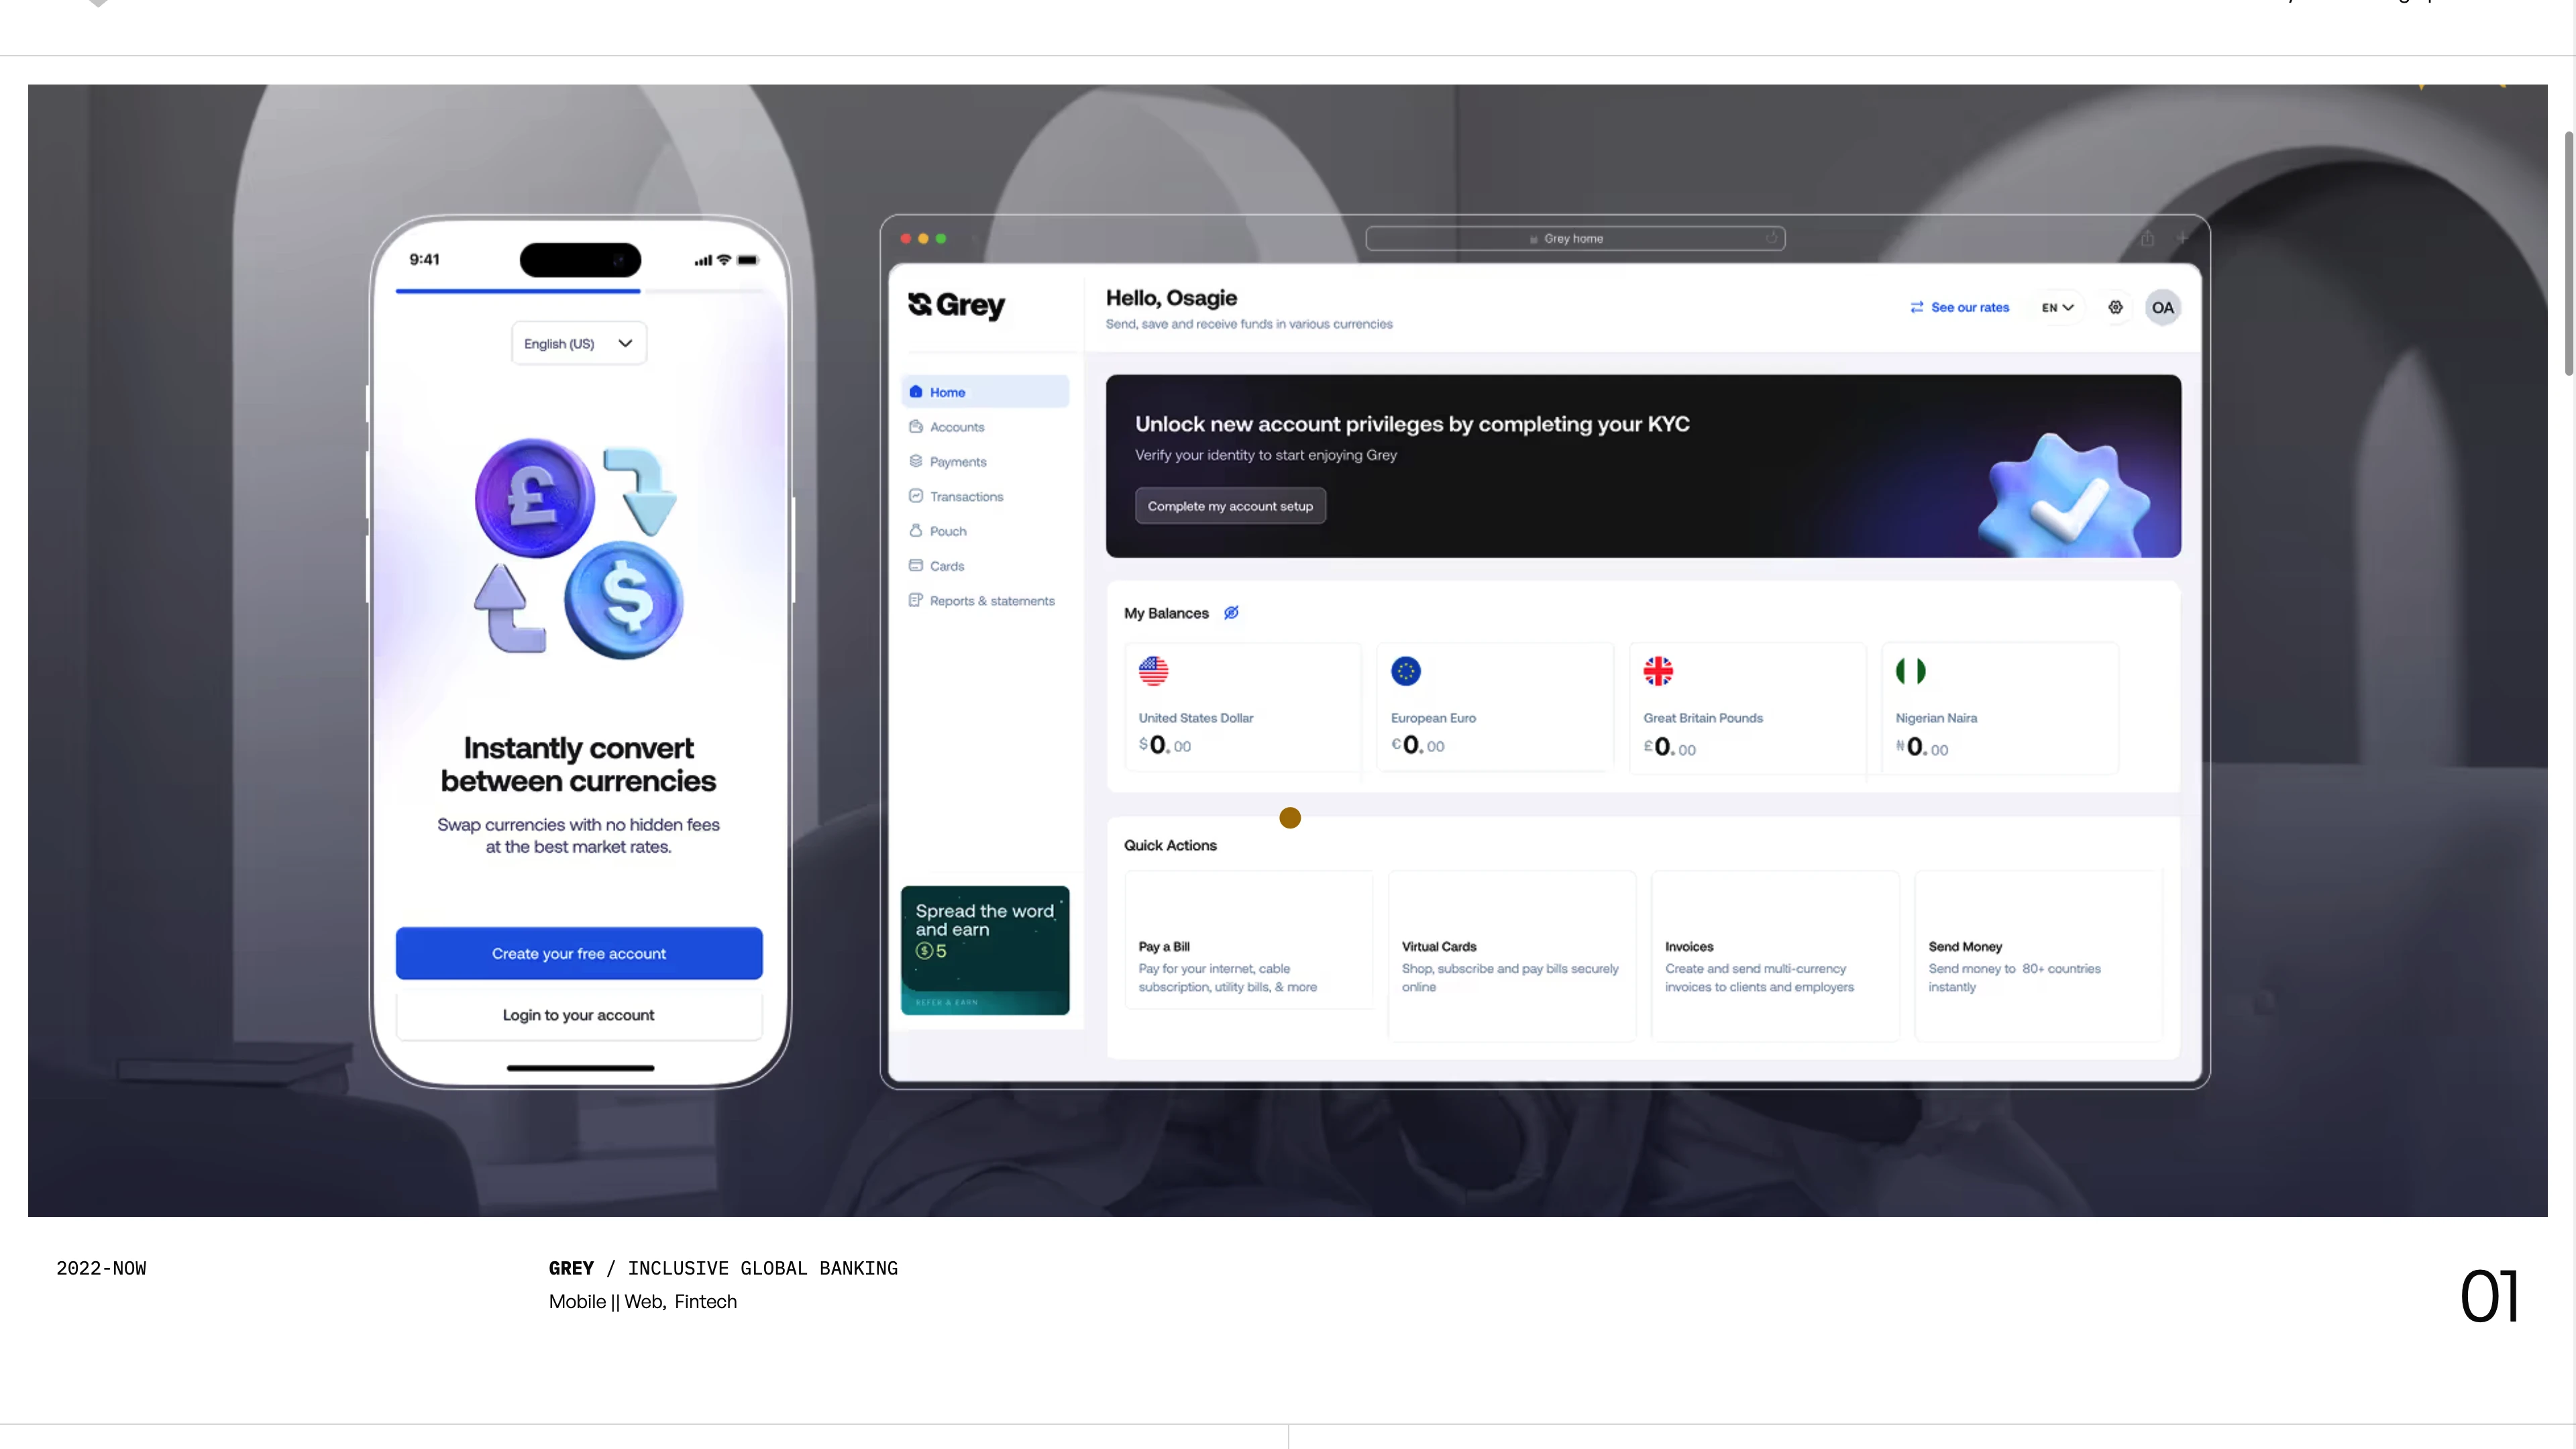Click the dollar coin illustration on phone

[x=624, y=600]
